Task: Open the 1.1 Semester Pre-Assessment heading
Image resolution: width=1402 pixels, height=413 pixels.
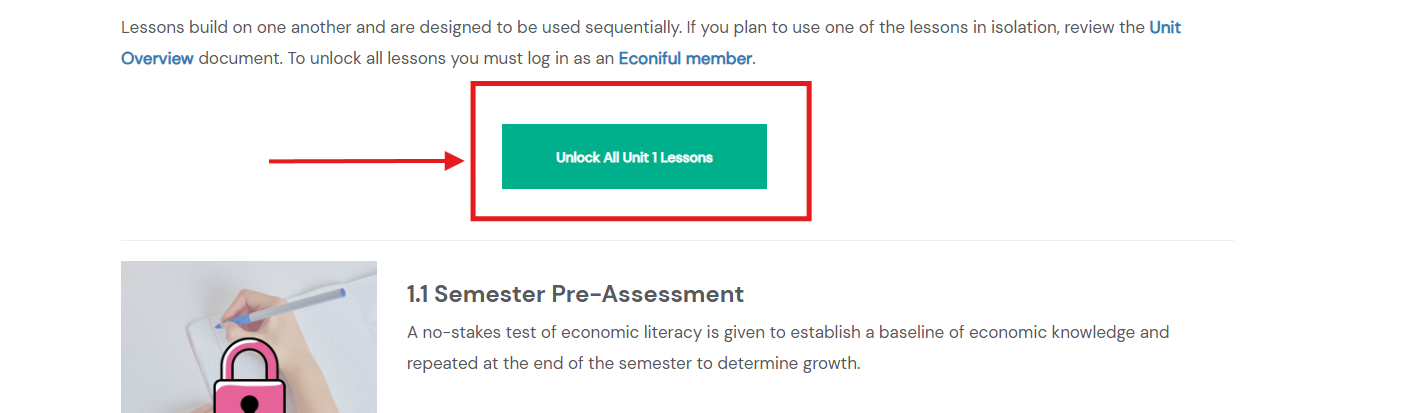Action: [575, 294]
